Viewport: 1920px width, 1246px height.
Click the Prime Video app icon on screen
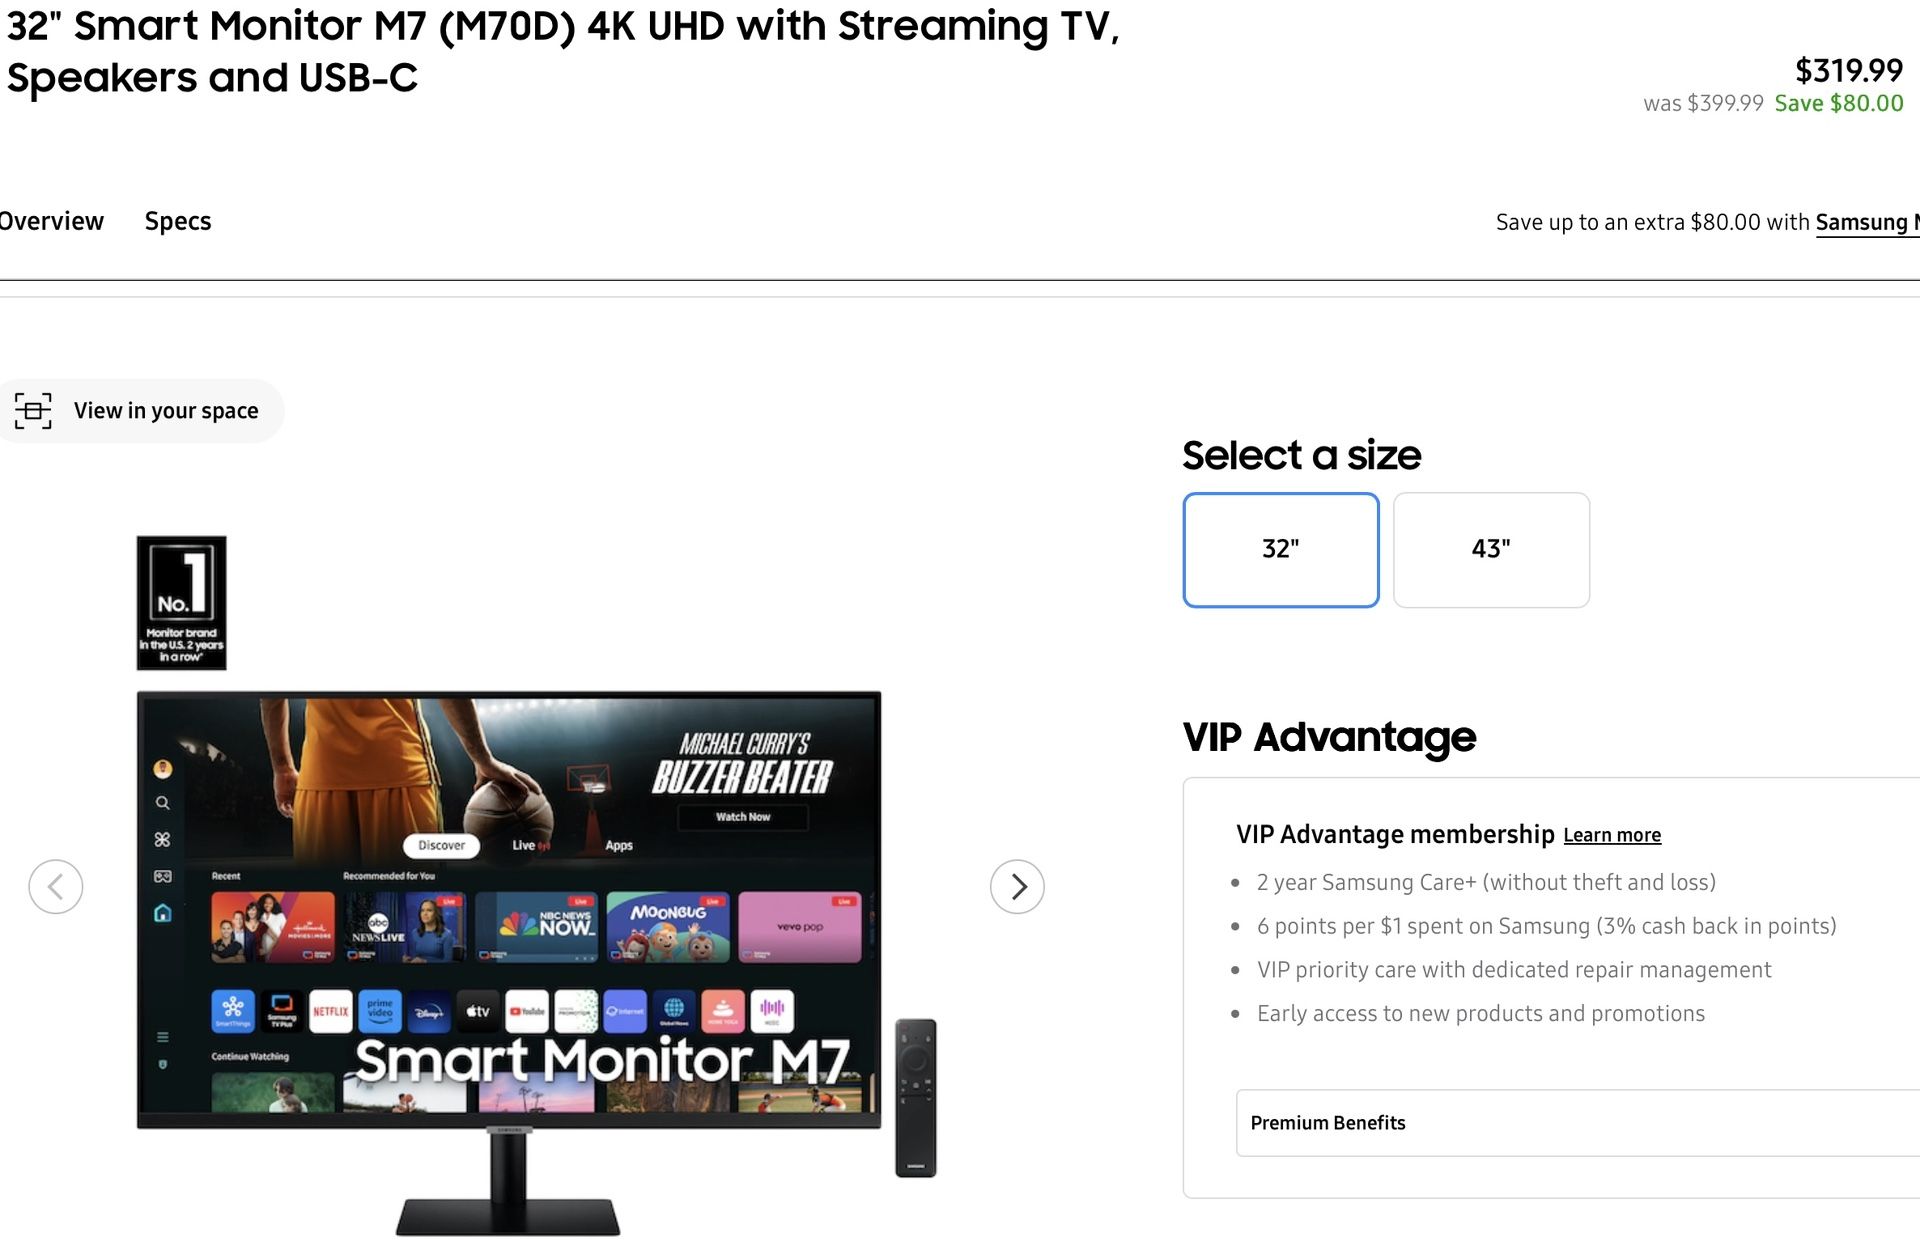pyautogui.click(x=380, y=1011)
